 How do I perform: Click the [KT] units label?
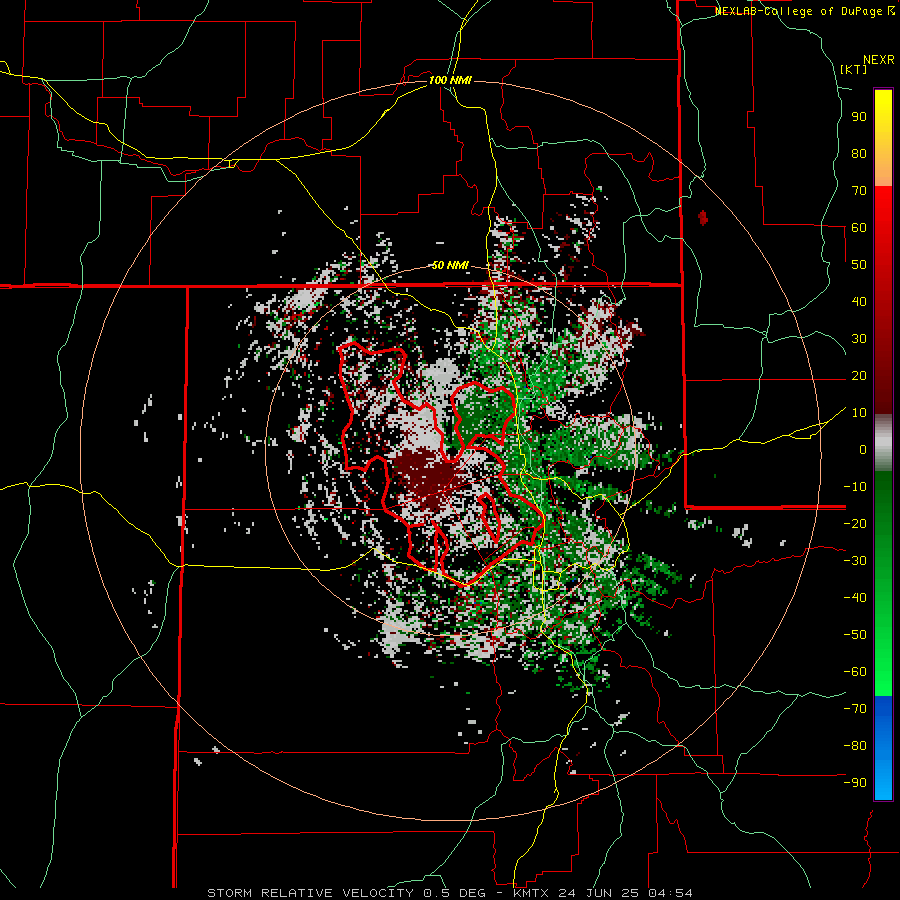tap(853, 69)
